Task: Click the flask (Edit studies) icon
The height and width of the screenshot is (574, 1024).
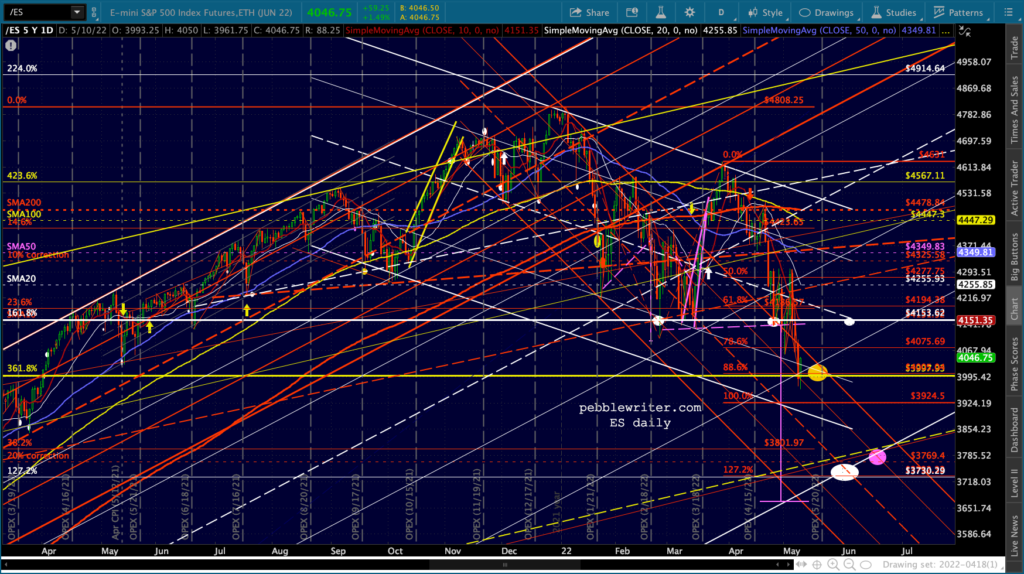Action: (x=661, y=12)
